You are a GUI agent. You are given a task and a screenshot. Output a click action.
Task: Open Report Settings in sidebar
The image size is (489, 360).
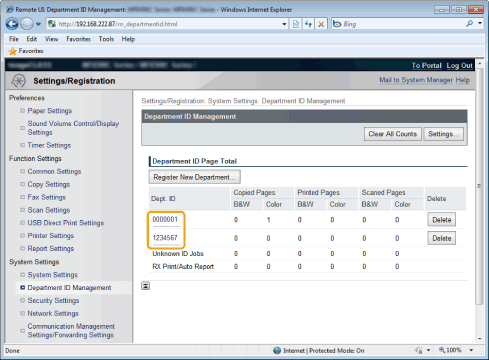pos(51,249)
